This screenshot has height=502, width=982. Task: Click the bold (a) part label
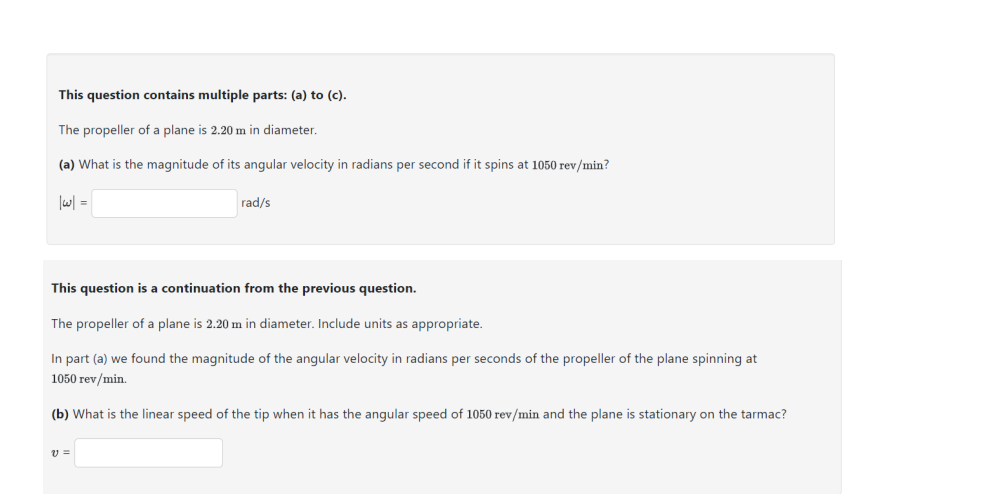(x=66, y=165)
